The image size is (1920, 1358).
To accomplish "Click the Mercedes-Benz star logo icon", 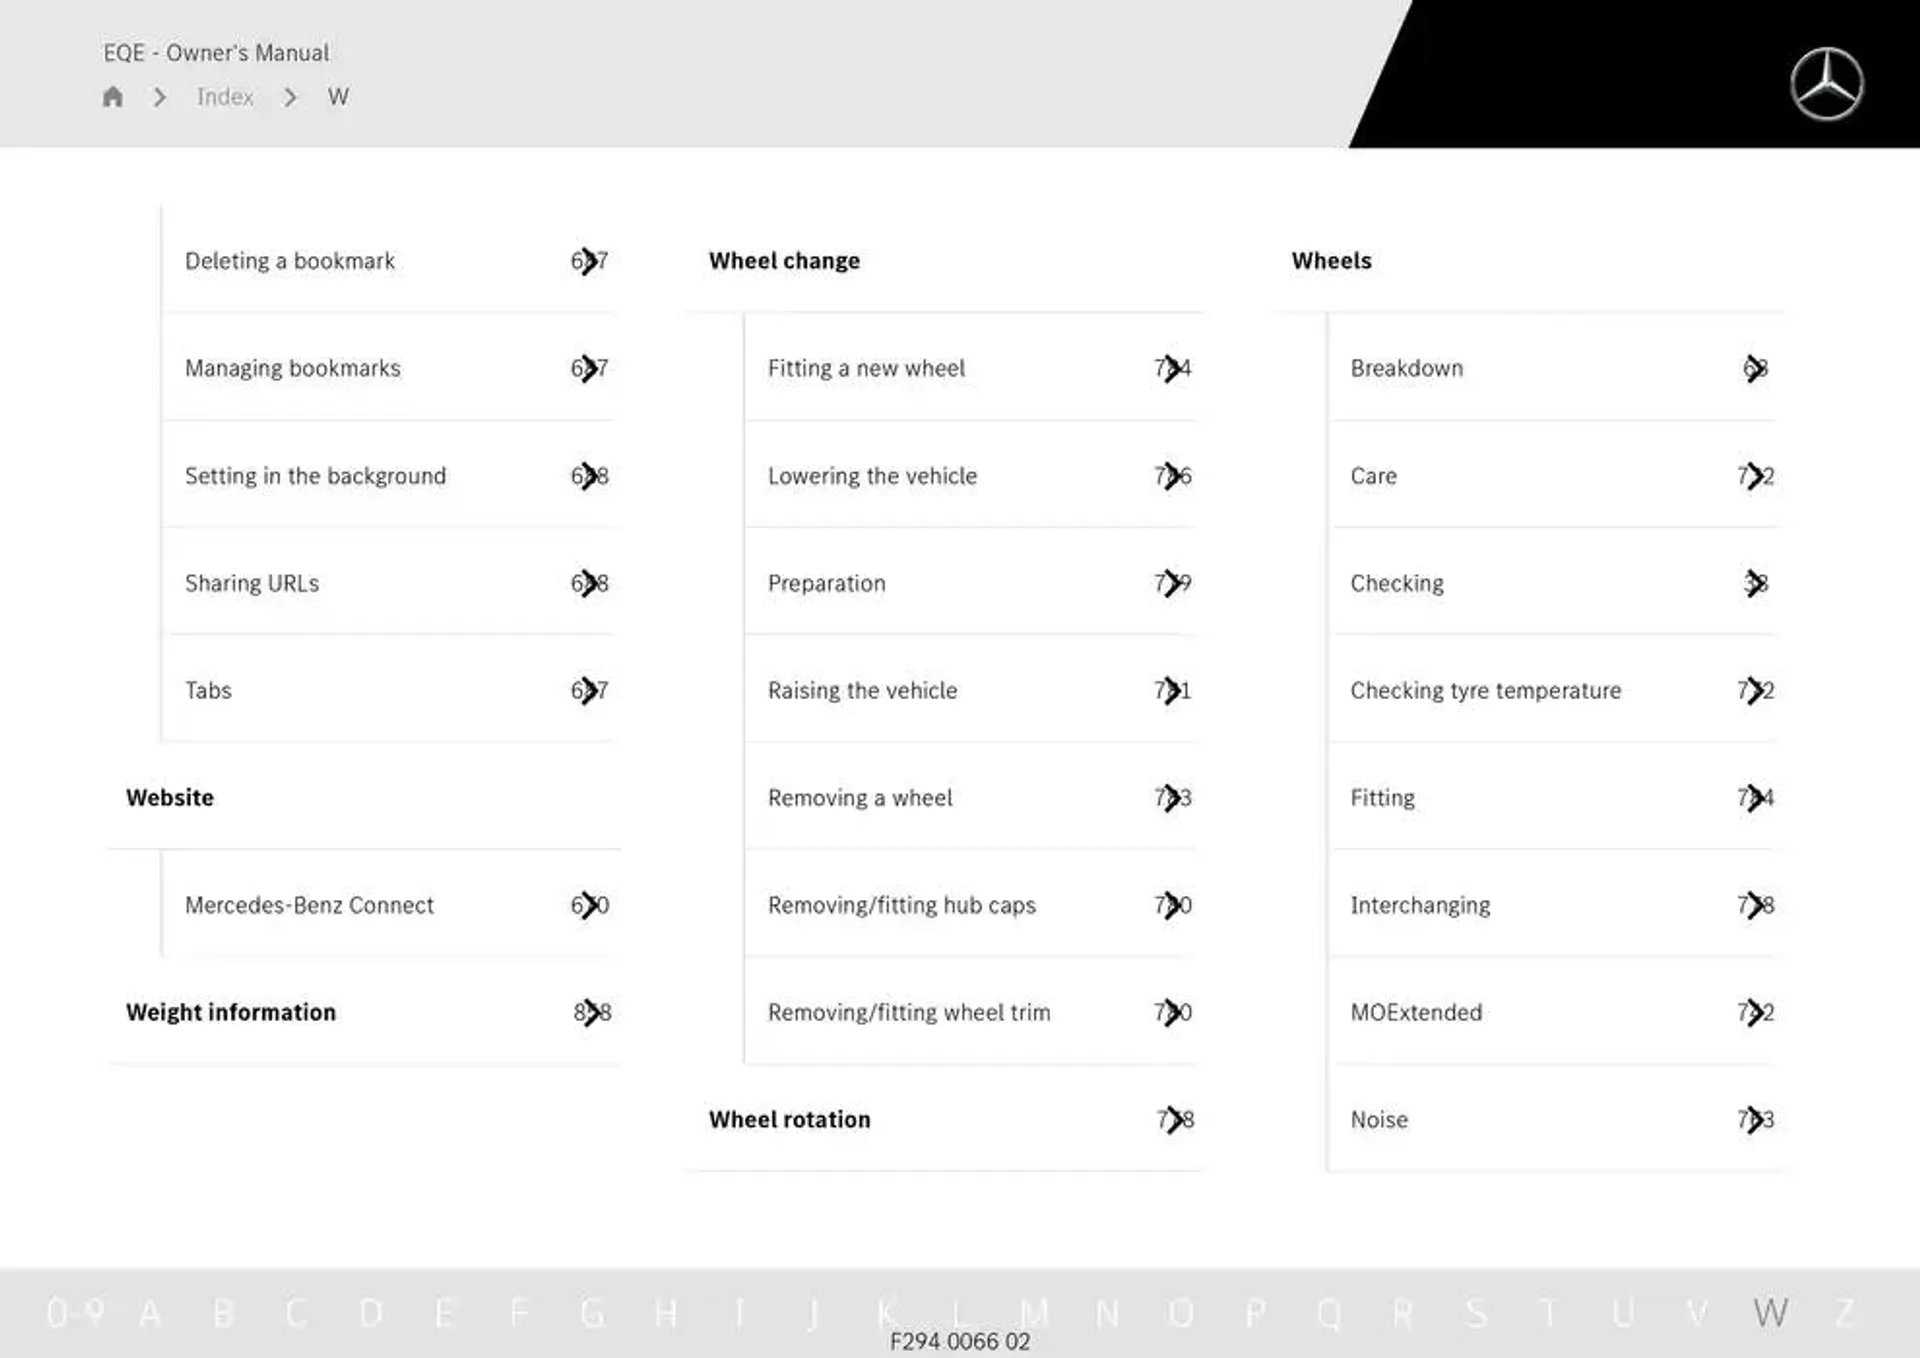I will pyautogui.click(x=1829, y=82).
